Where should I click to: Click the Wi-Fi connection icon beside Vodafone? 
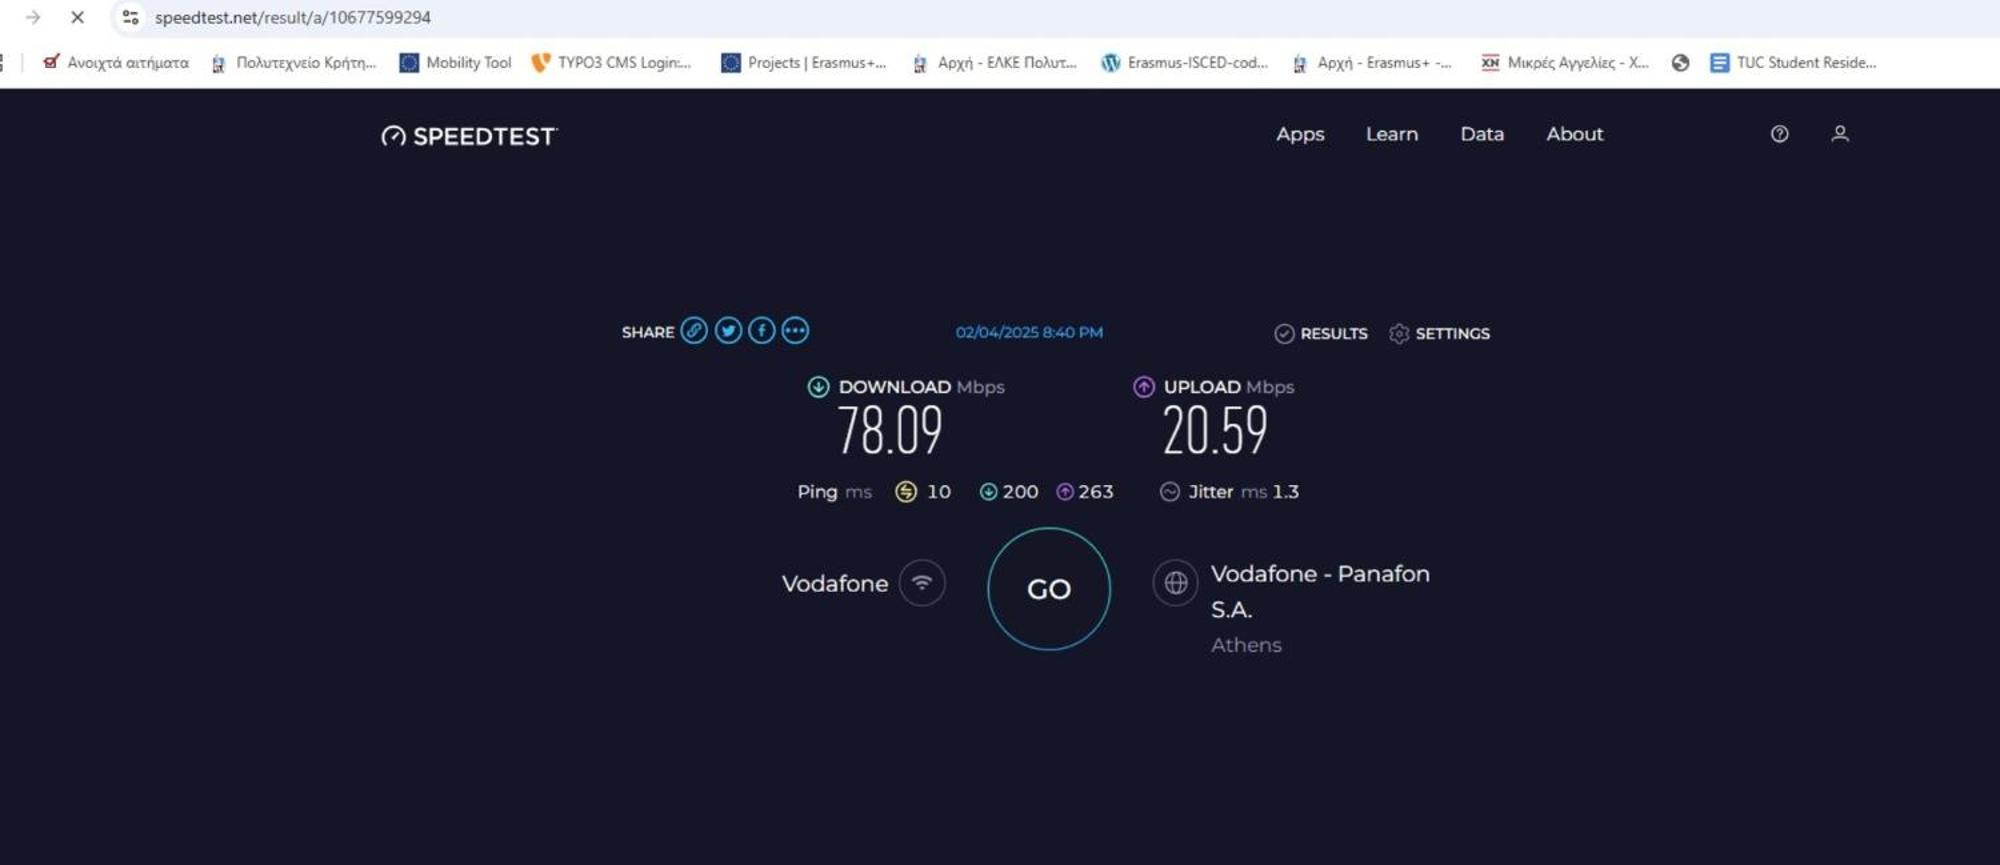click(x=922, y=583)
